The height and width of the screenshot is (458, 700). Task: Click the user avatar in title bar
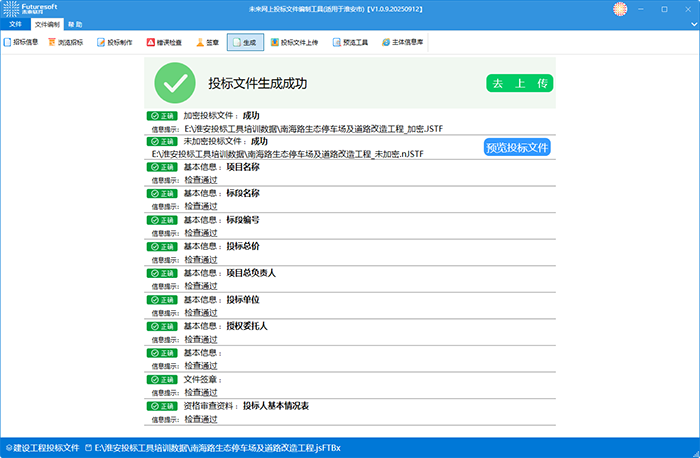tap(620, 8)
